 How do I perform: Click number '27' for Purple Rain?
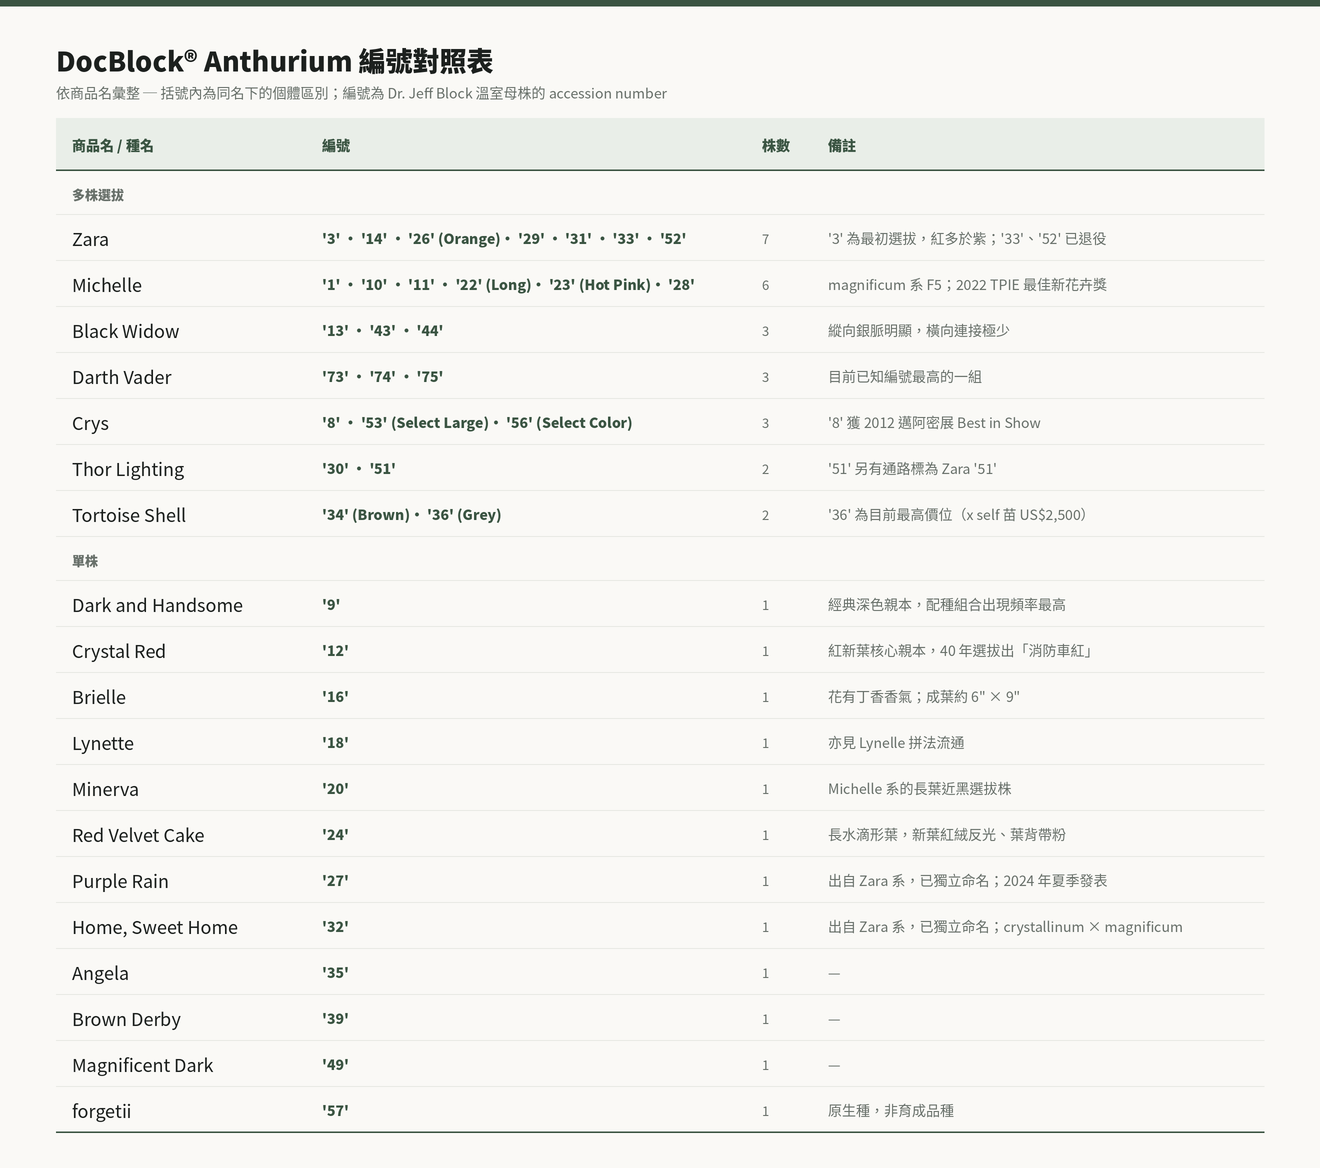(x=335, y=881)
